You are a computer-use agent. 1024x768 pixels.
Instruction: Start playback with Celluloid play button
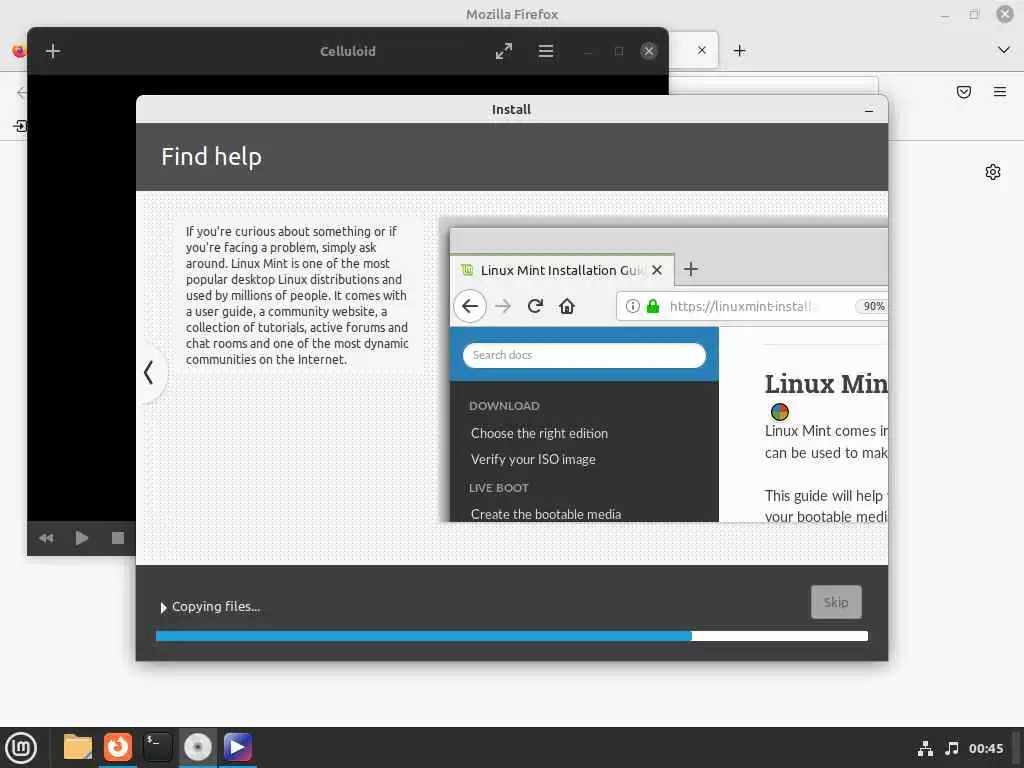(82, 538)
